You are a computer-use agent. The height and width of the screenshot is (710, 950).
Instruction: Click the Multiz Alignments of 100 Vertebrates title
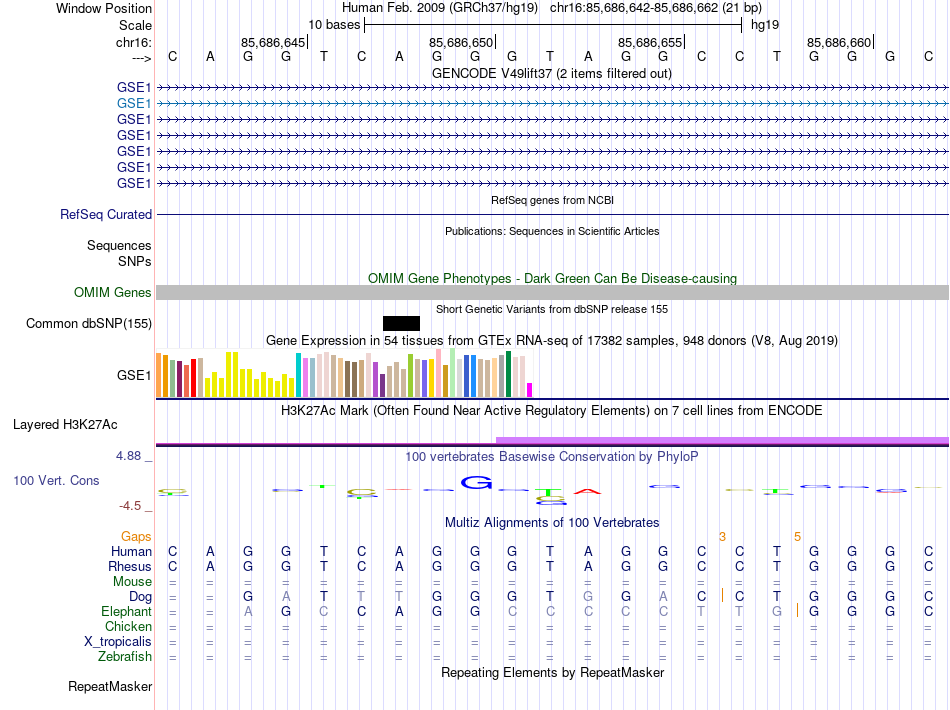[551, 522]
